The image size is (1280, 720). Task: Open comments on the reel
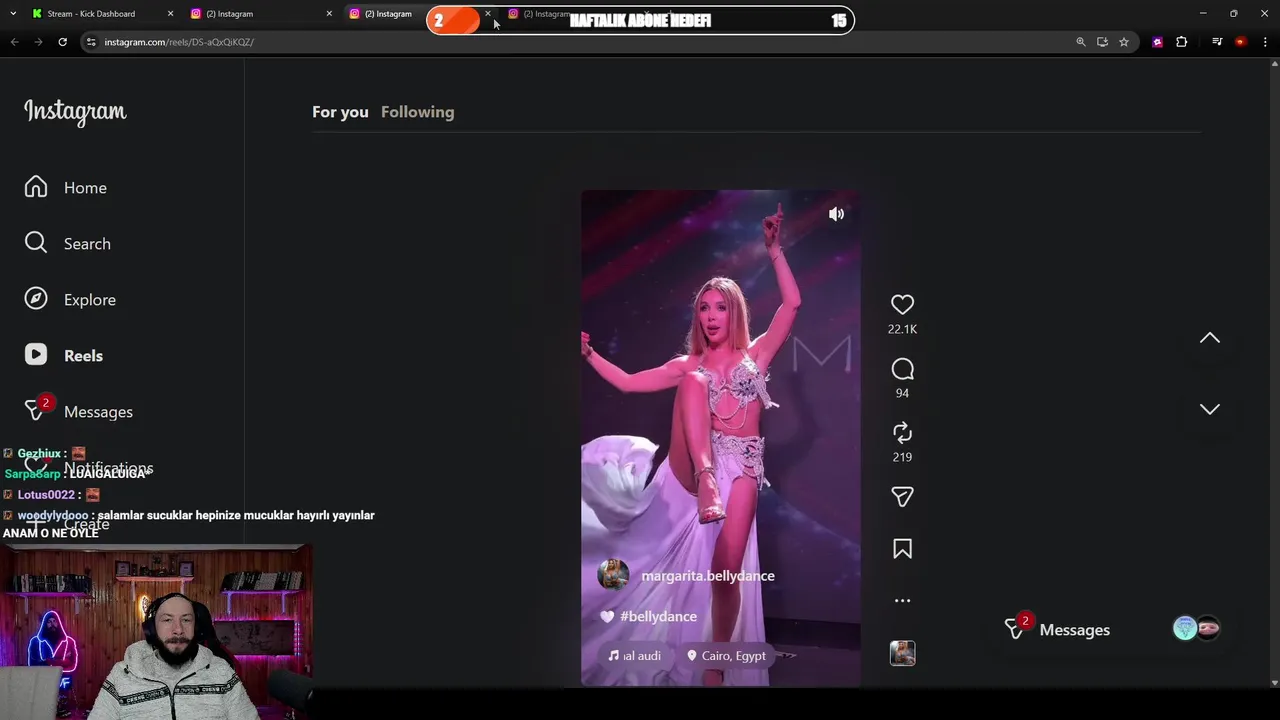coord(902,369)
